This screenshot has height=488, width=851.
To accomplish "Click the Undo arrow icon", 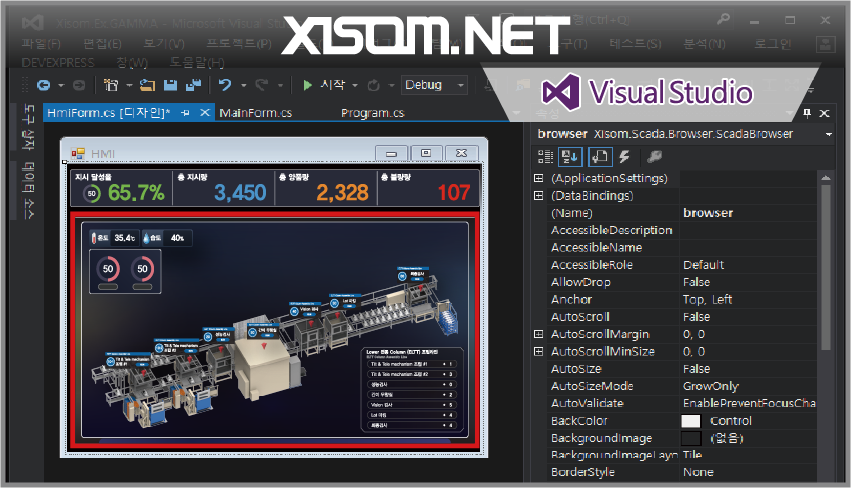I will coord(225,85).
